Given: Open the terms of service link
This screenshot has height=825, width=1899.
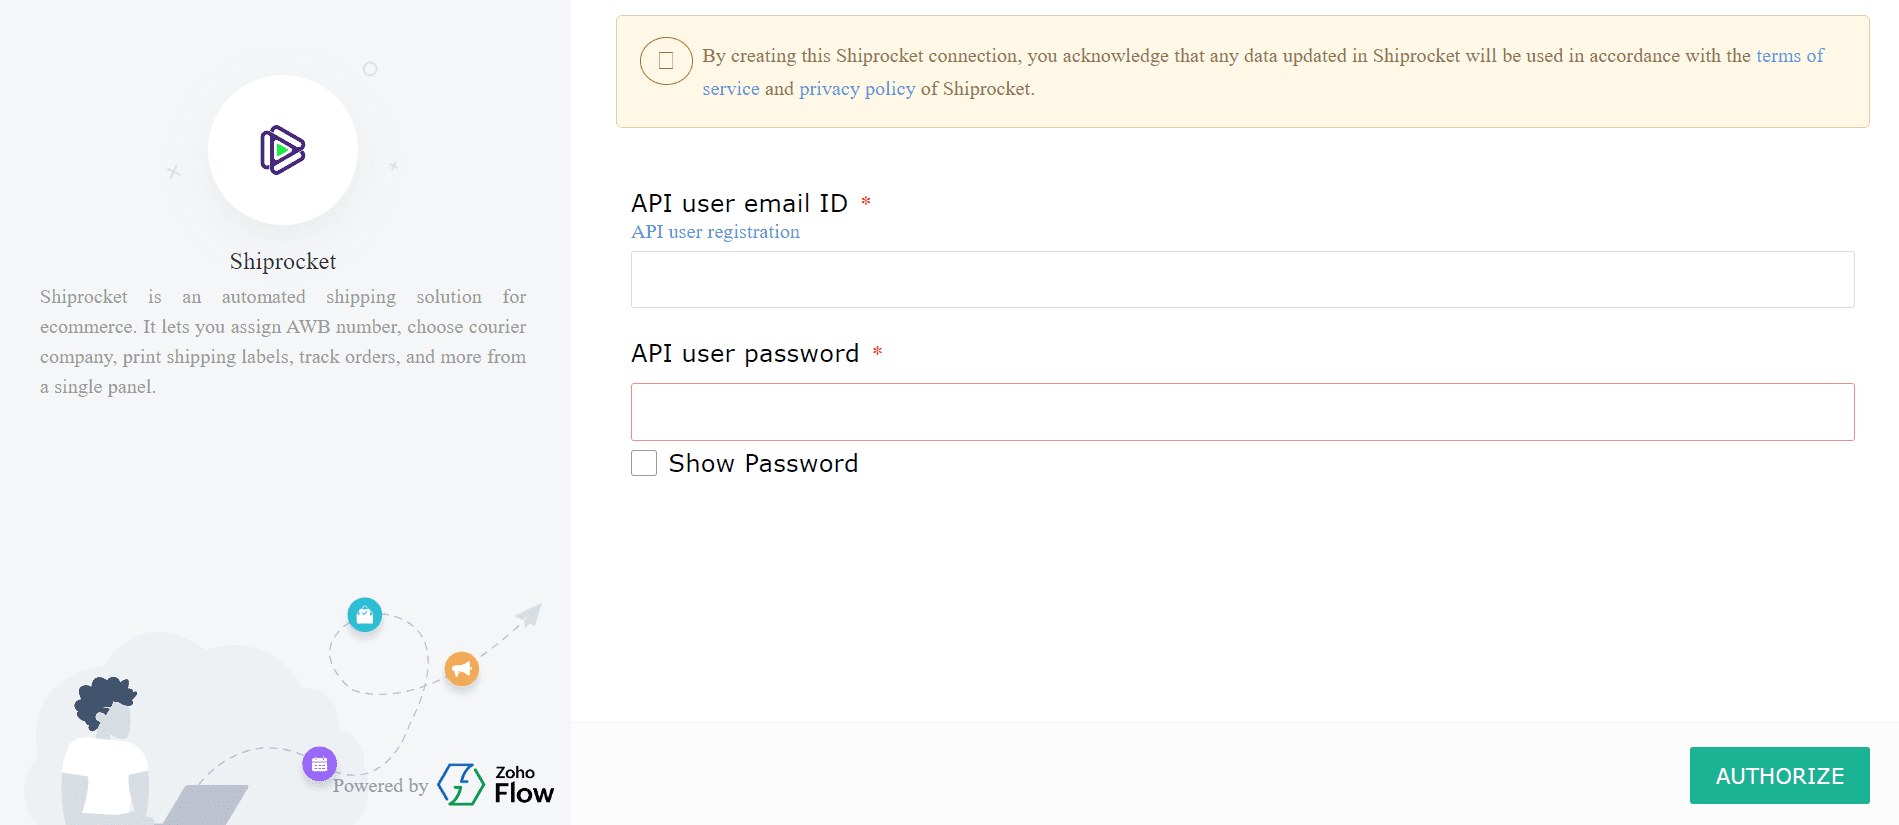Looking at the screenshot, I should tap(1789, 56).
